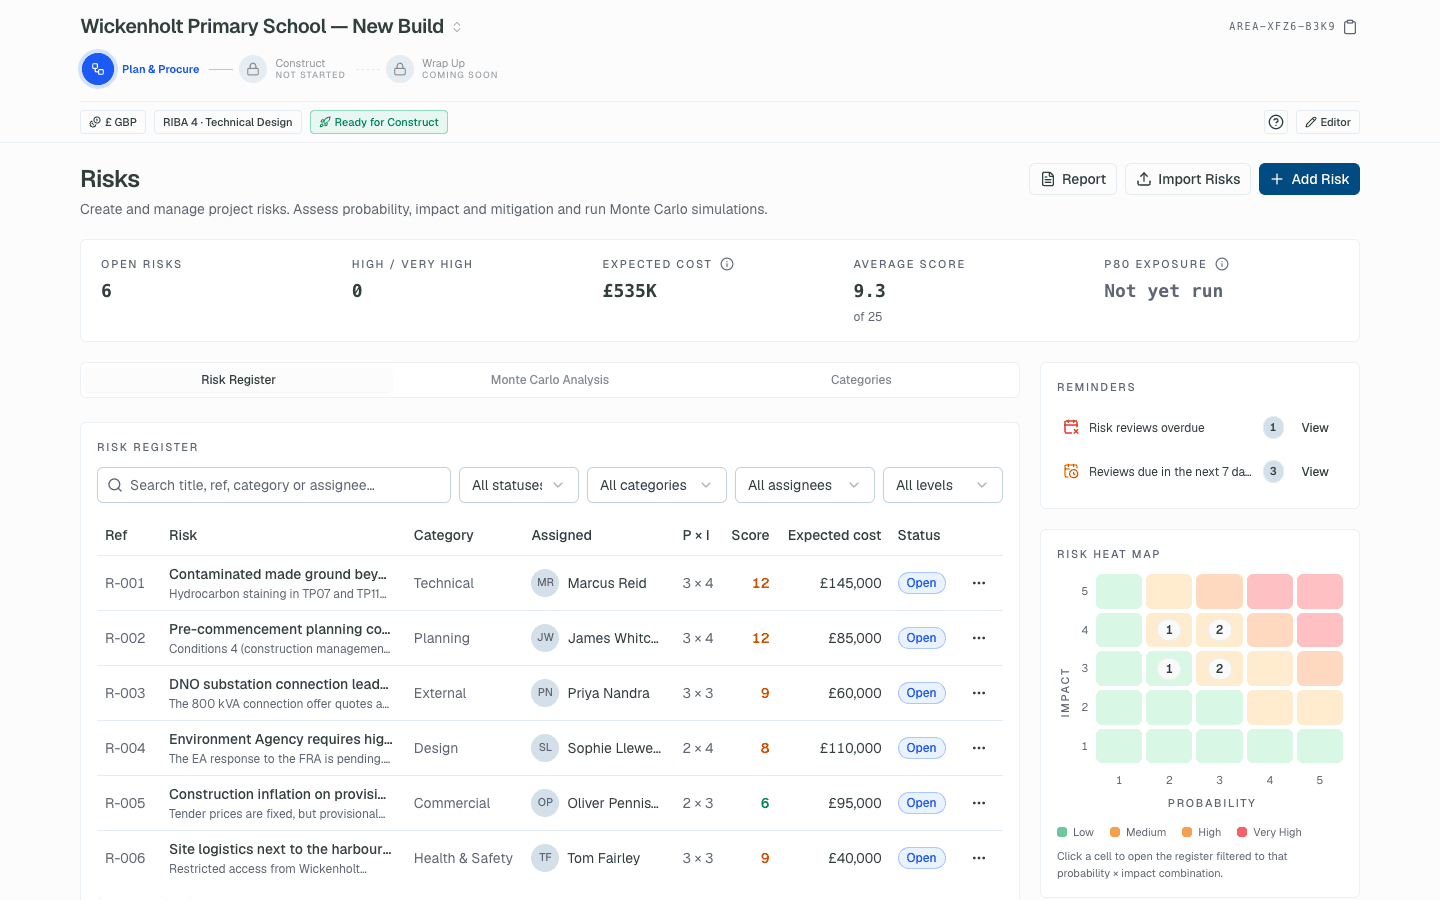Select the 'Contaminated made ground bey…' risk title
This screenshot has width=1440, height=900.
pos(278,574)
